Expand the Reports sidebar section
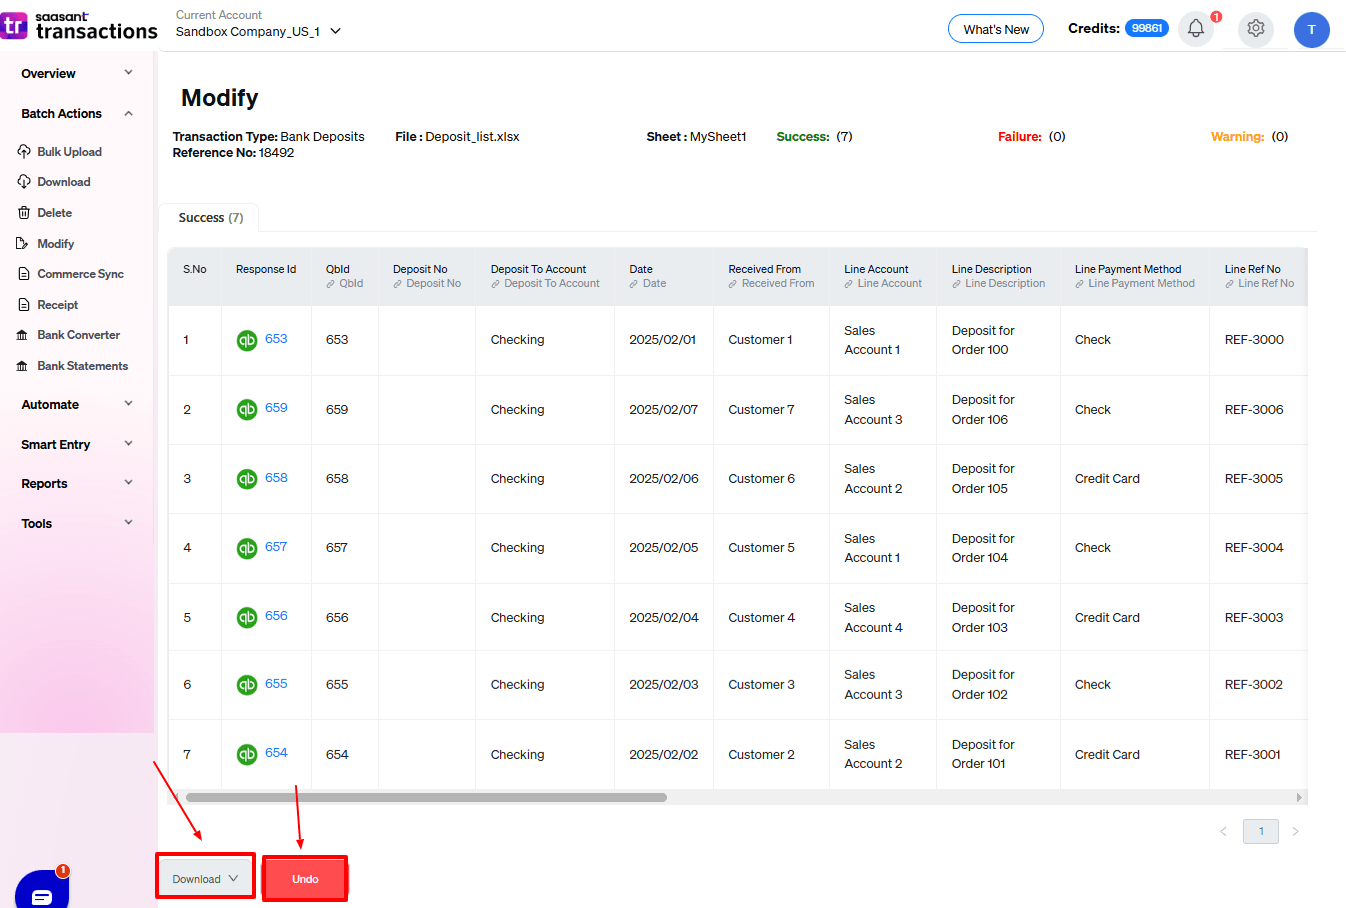The image size is (1346, 908). (128, 483)
